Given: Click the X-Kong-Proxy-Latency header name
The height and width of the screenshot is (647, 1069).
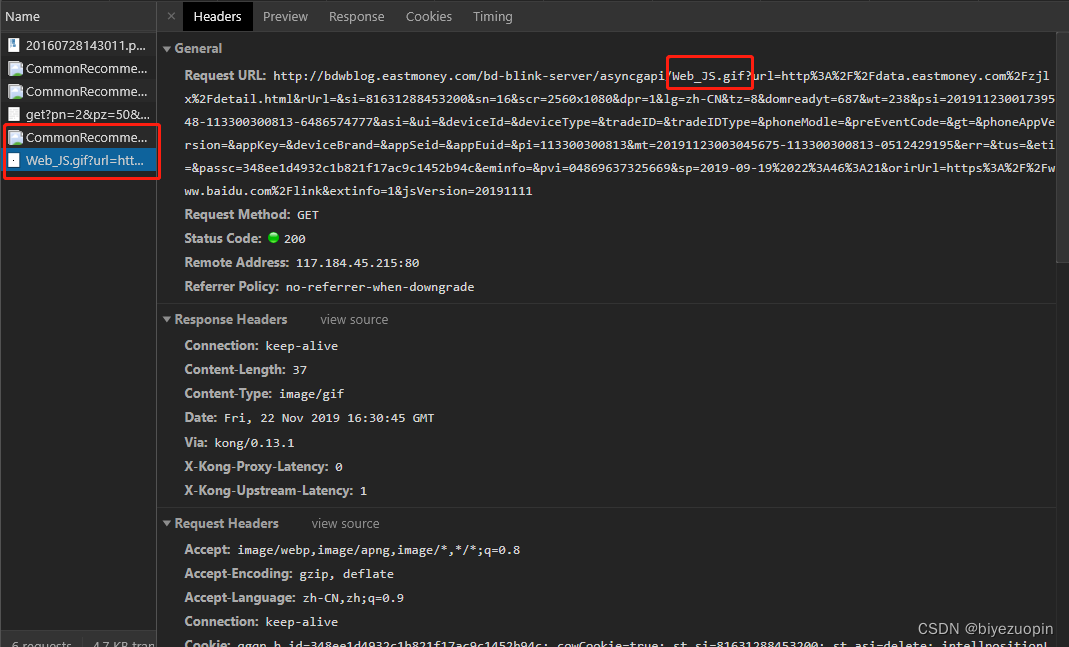Looking at the screenshot, I should 257,467.
